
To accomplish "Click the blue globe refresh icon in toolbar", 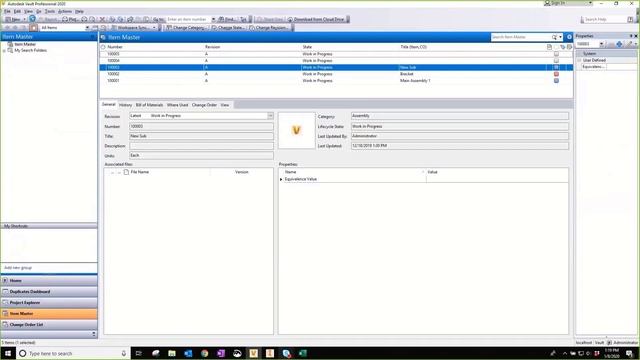I will (x=32, y=19).
